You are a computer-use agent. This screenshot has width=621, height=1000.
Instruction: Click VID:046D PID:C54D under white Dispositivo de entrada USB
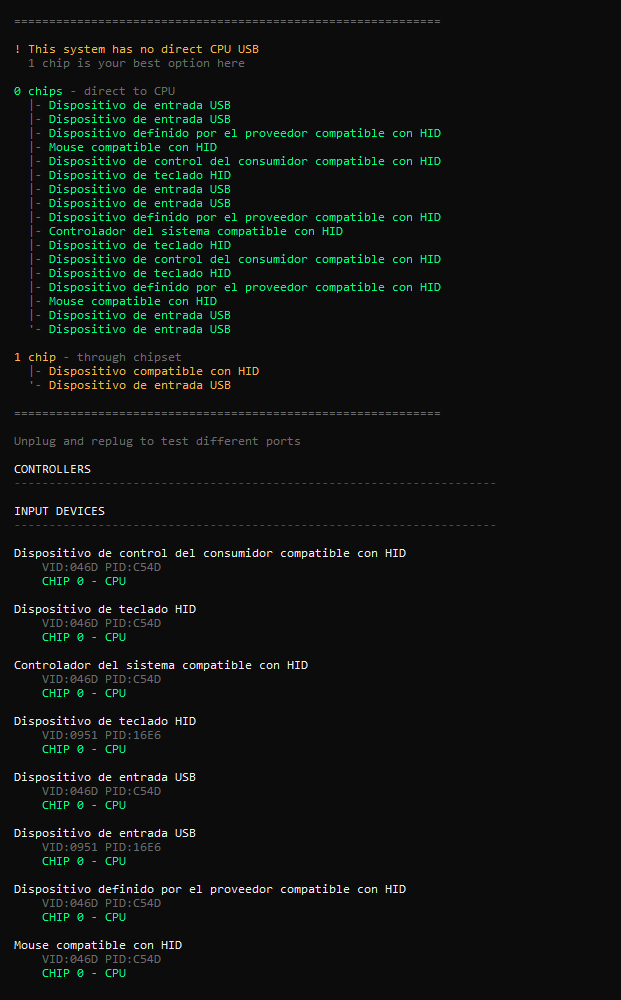[101, 792]
